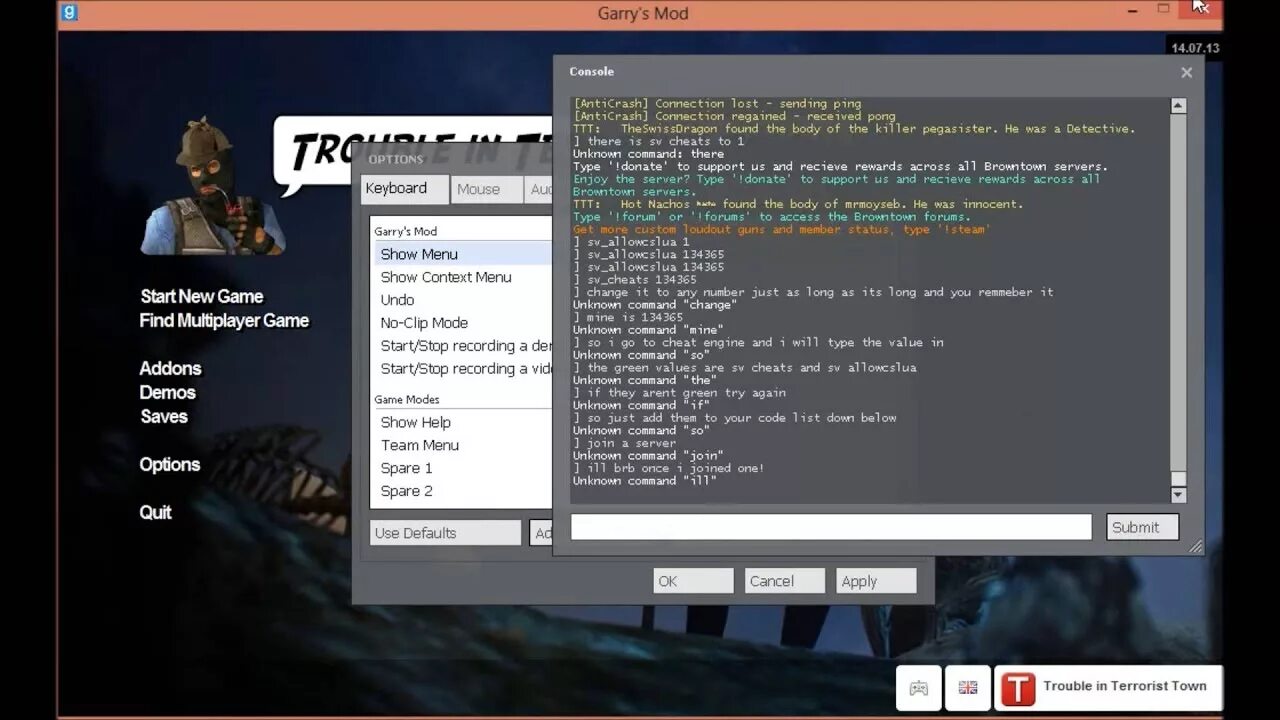Open Find Multiplayer Game

click(224, 320)
